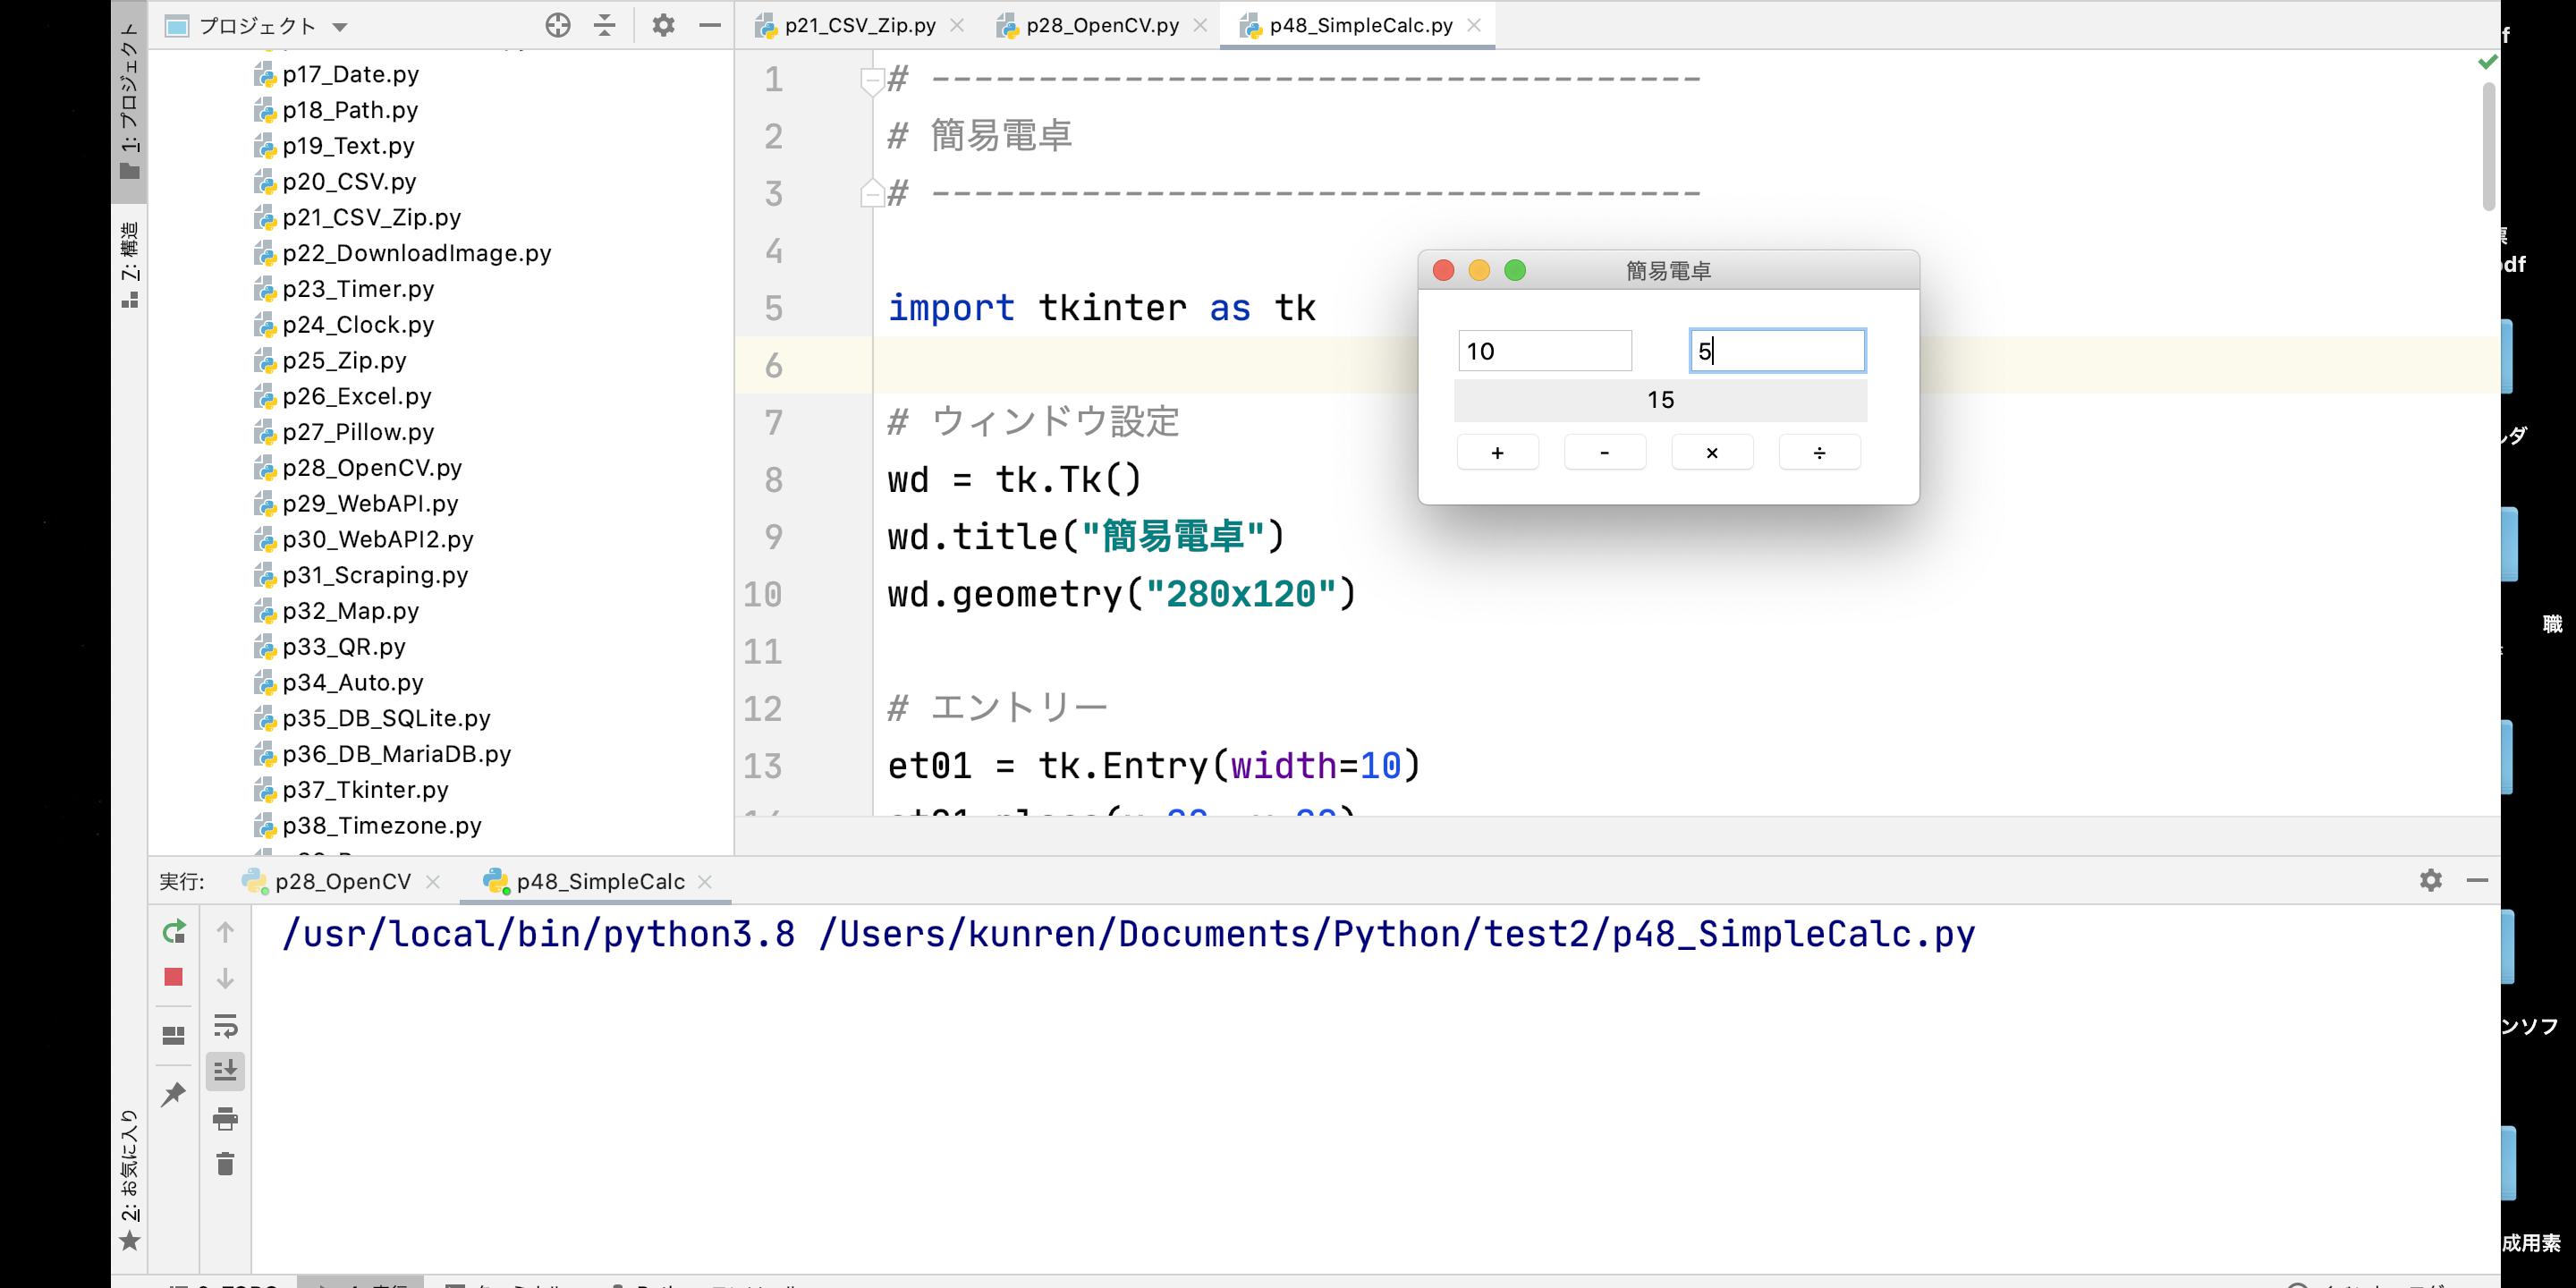2576x1288 pixels.
Task: Open project panel settings gear
Action: [663, 26]
